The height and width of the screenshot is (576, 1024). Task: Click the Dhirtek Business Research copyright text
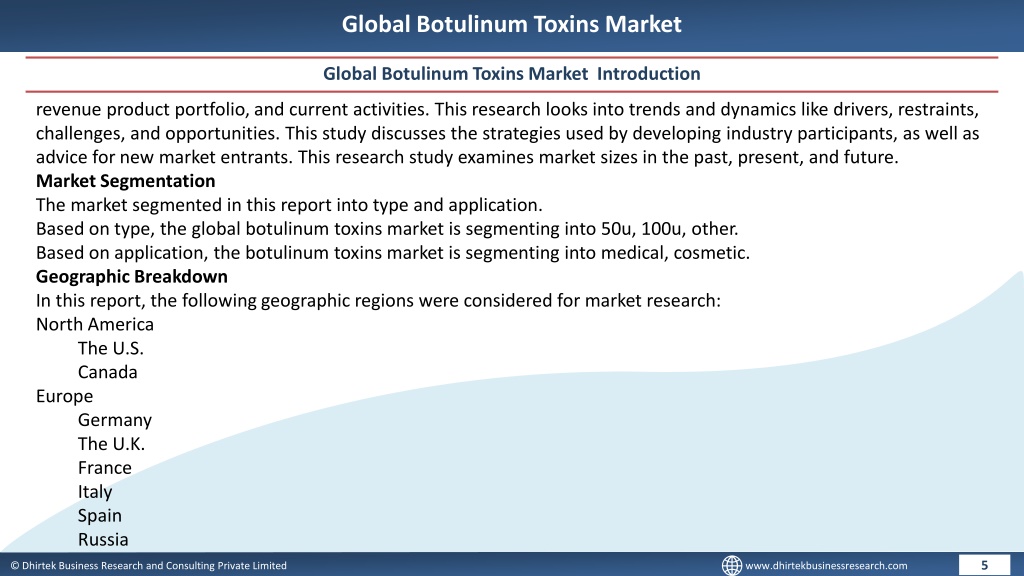tap(148, 566)
